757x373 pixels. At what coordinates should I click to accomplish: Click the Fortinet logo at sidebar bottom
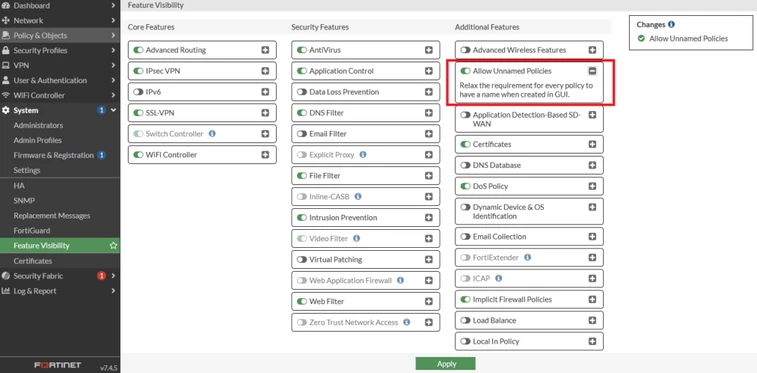point(58,365)
